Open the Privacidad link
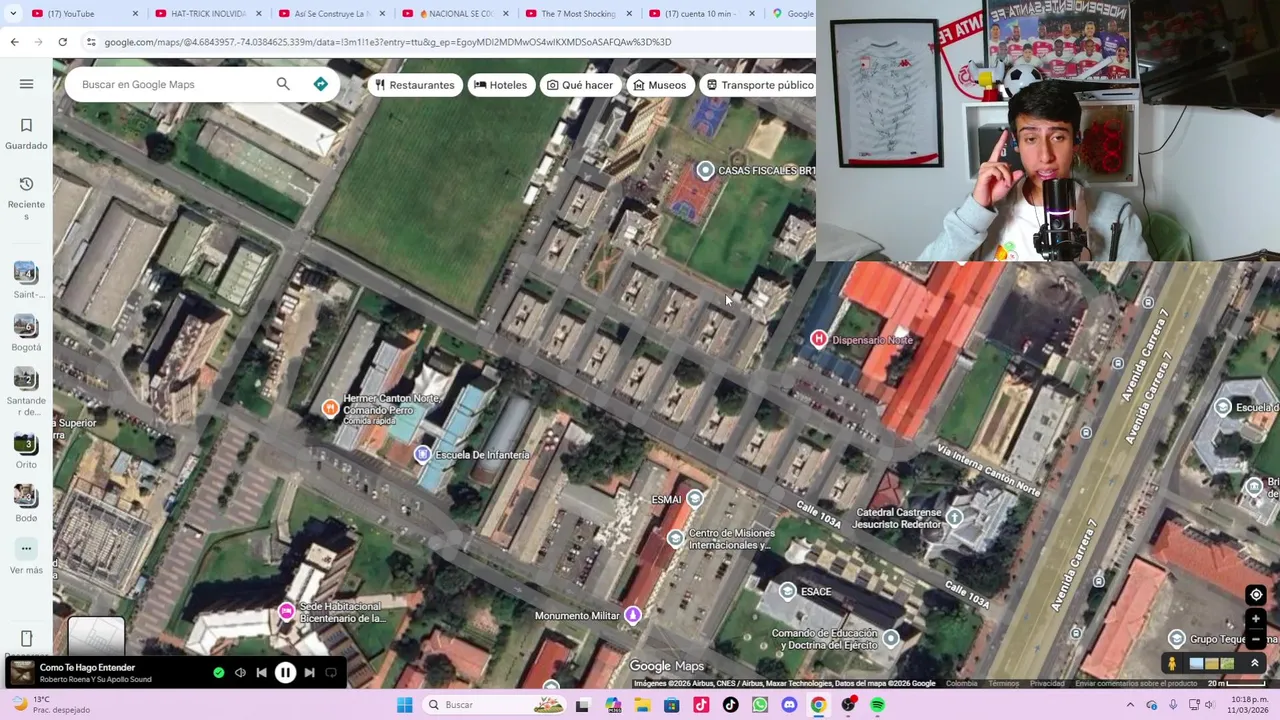This screenshot has height=720, width=1280. 1047,684
